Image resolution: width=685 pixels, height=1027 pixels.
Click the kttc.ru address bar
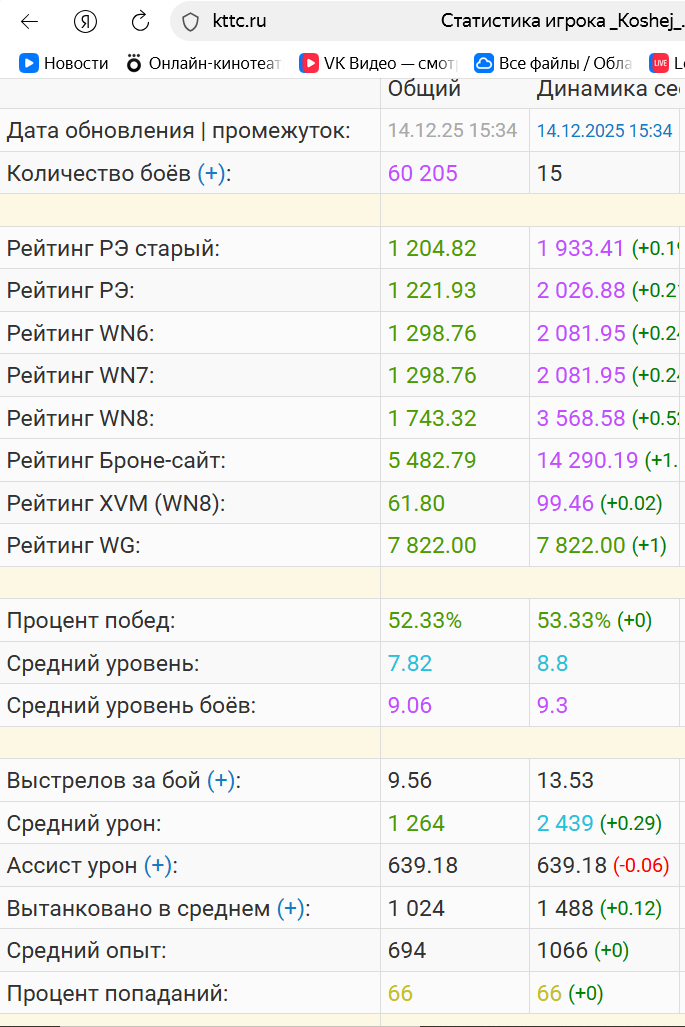point(300,21)
